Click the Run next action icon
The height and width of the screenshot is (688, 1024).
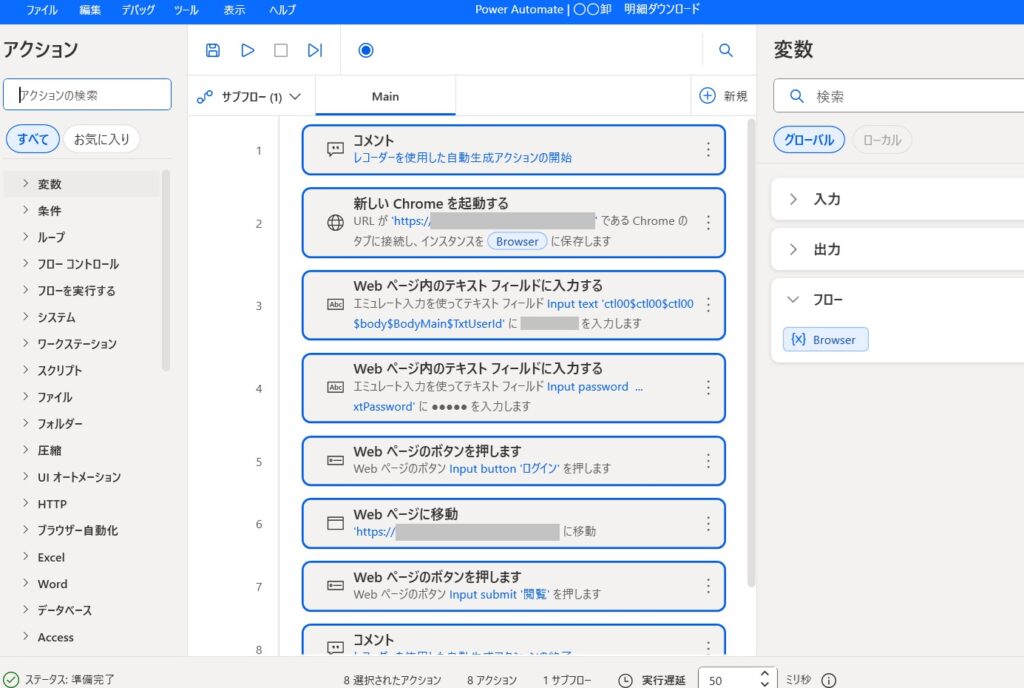pyautogui.click(x=315, y=50)
